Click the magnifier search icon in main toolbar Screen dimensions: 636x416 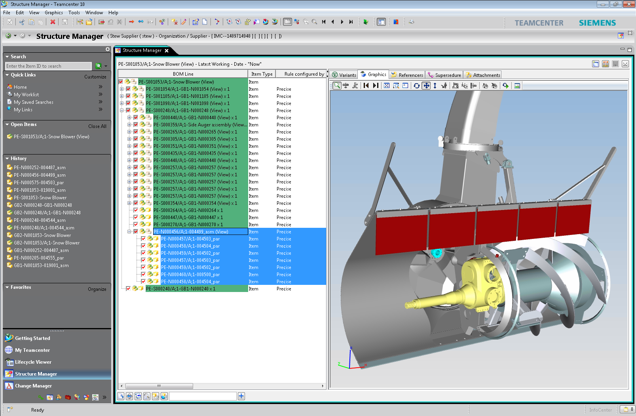(x=314, y=22)
